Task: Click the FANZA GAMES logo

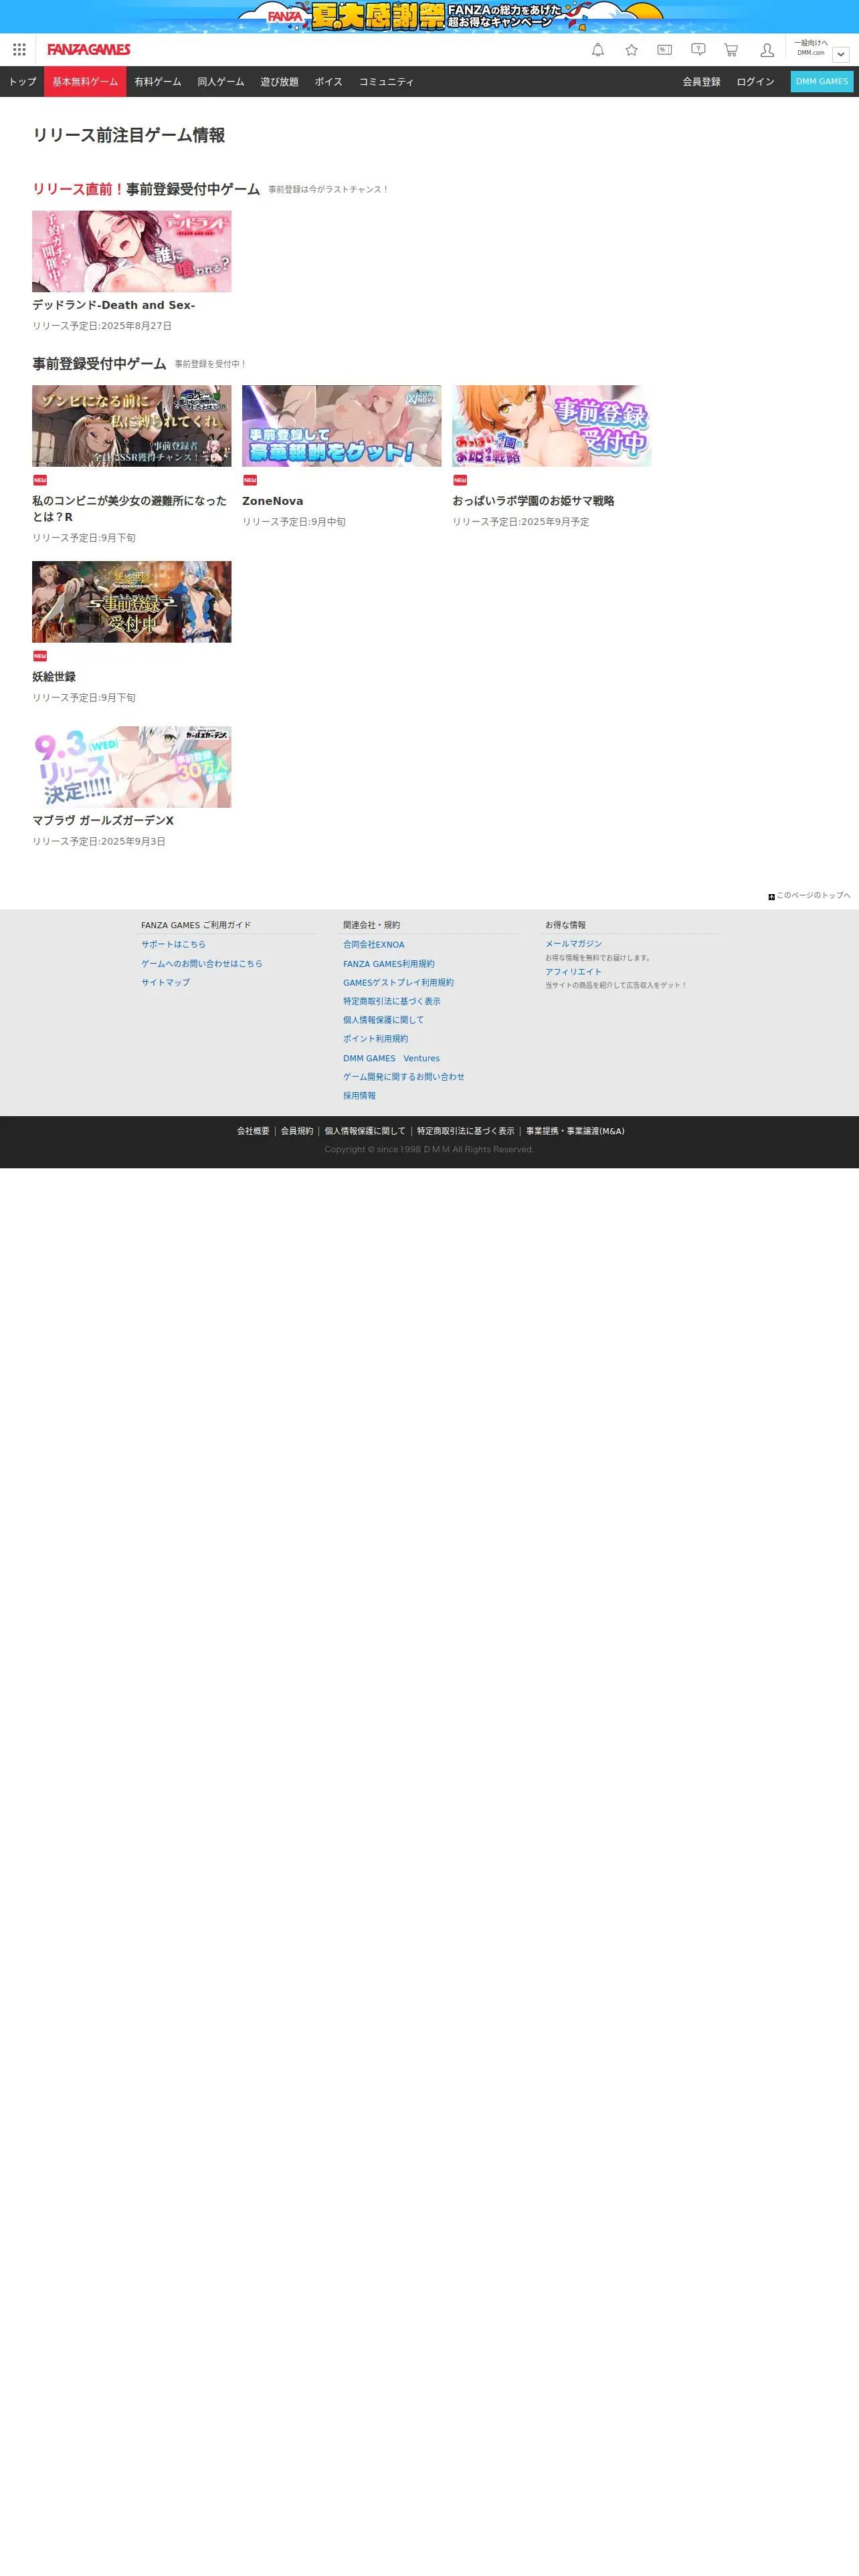Action: pyautogui.click(x=89, y=50)
